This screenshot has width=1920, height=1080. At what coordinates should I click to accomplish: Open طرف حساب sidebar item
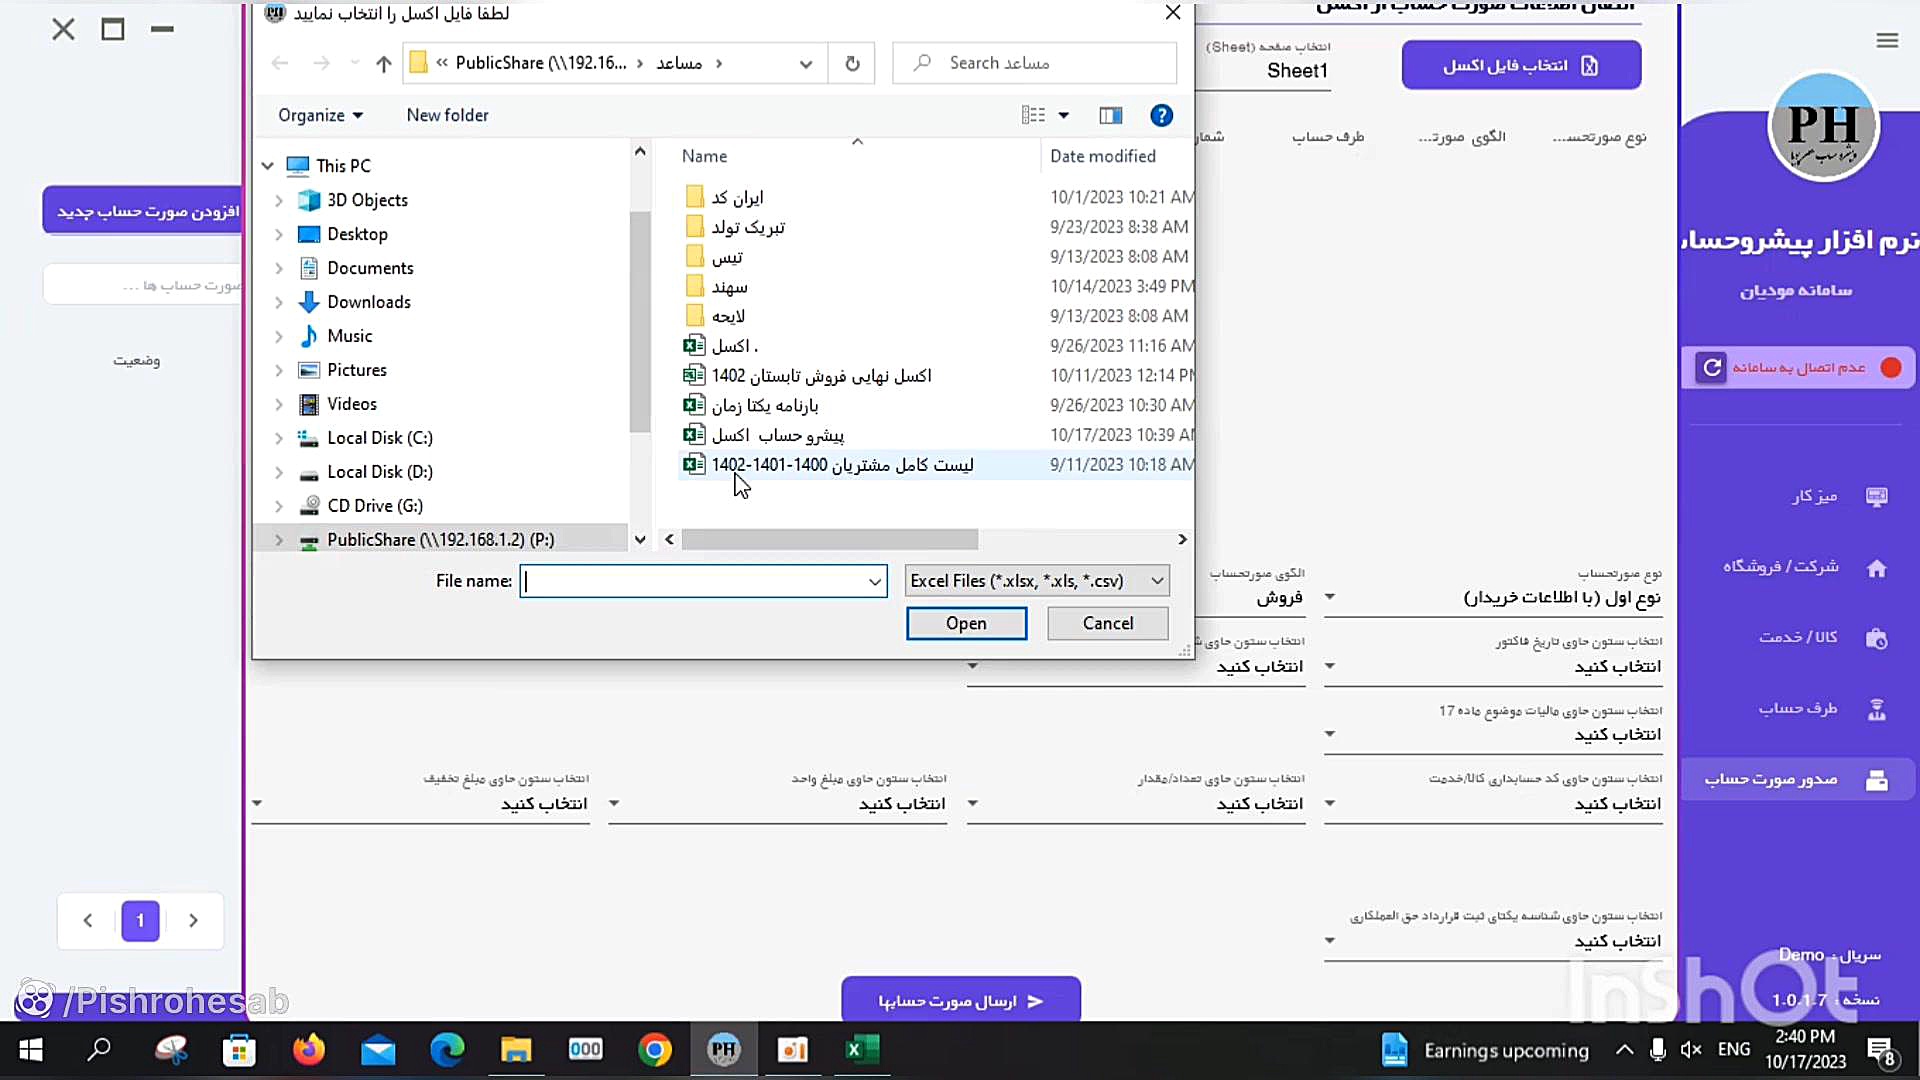pyautogui.click(x=1821, y=709)
